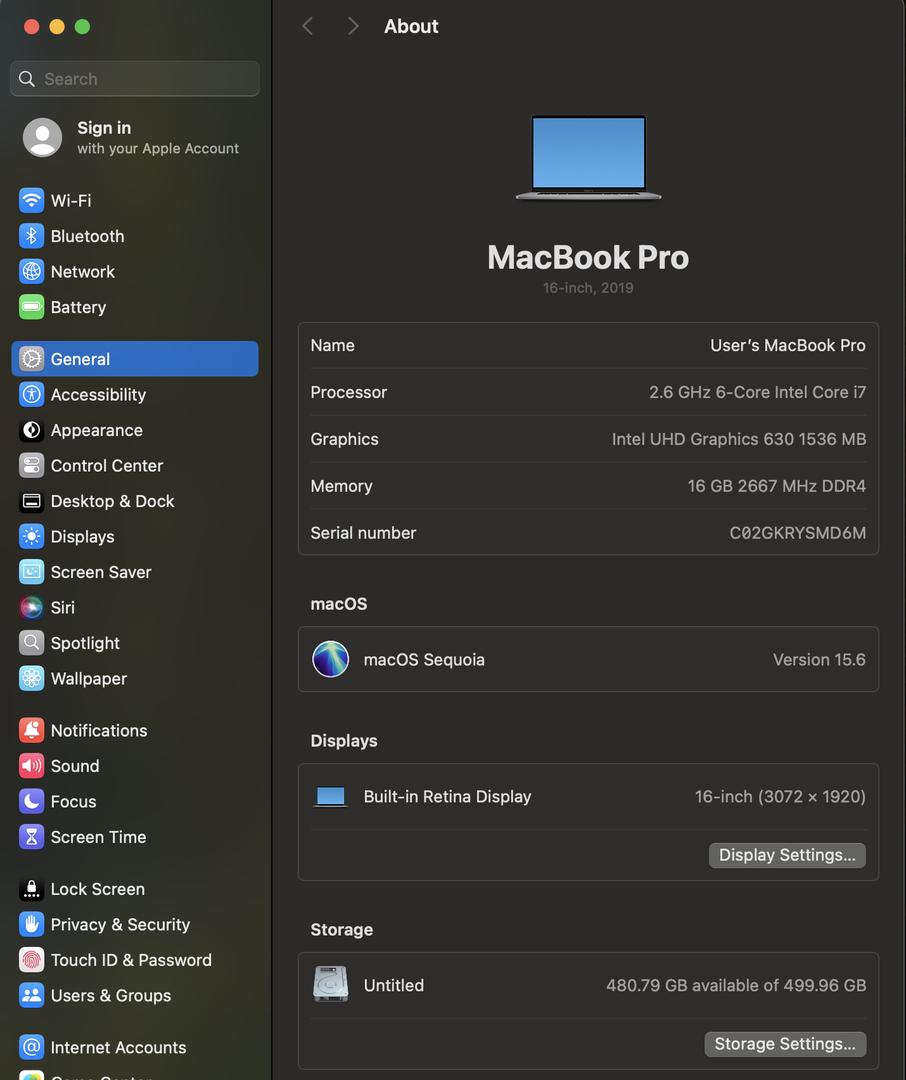
Task: Click the Apple Account avatar icon
Action: pos(42,137)
